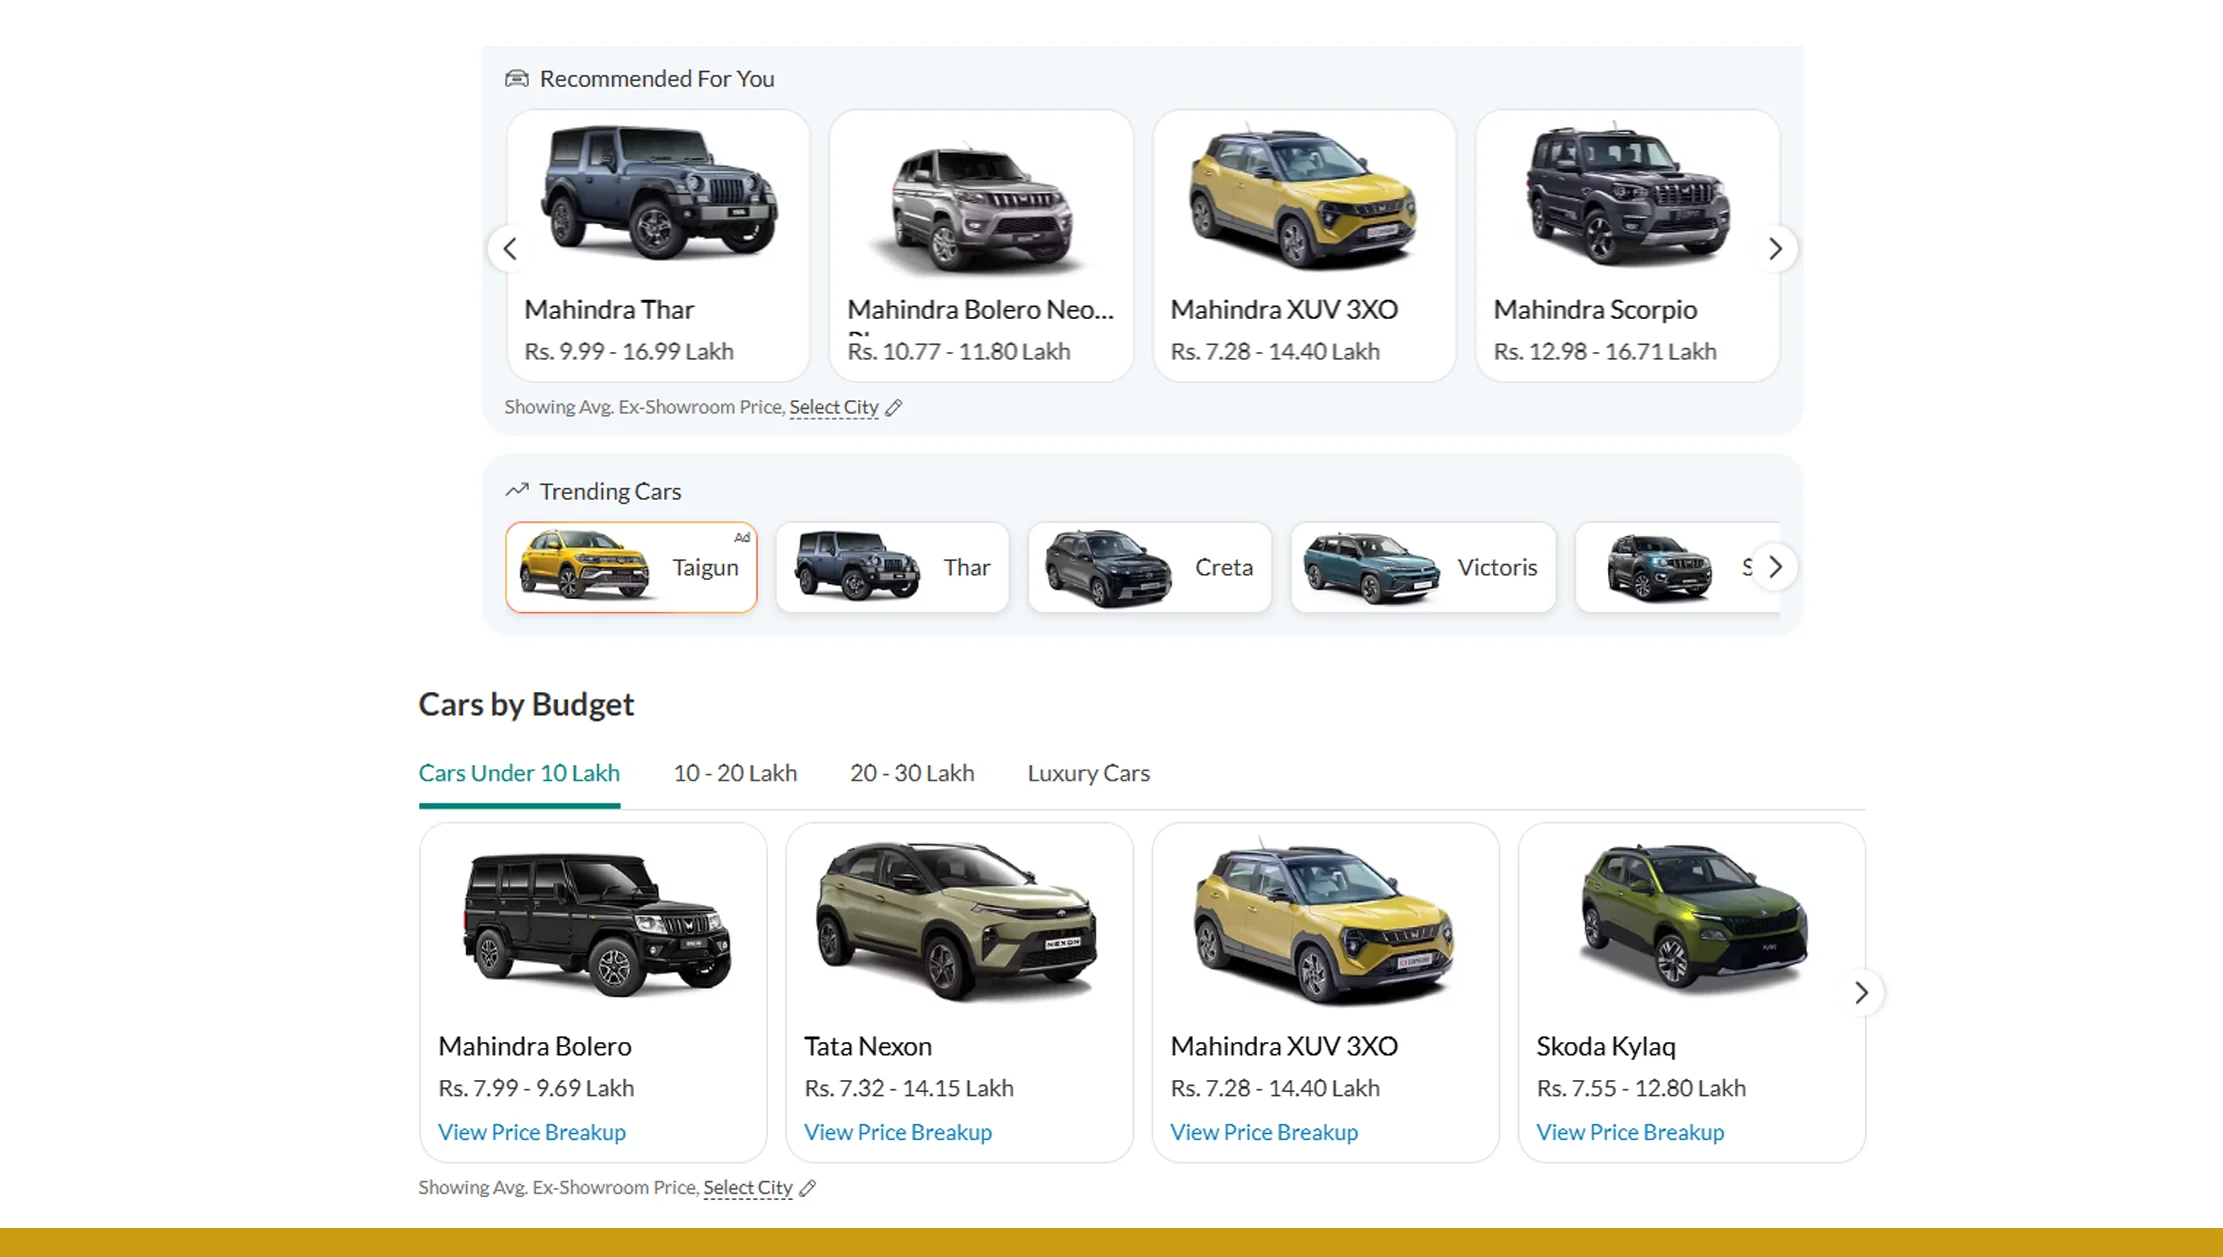Click the car icon beside Recommended For You
Viewport: 2223px width, 1257px height.
click(x=516, y=78)
